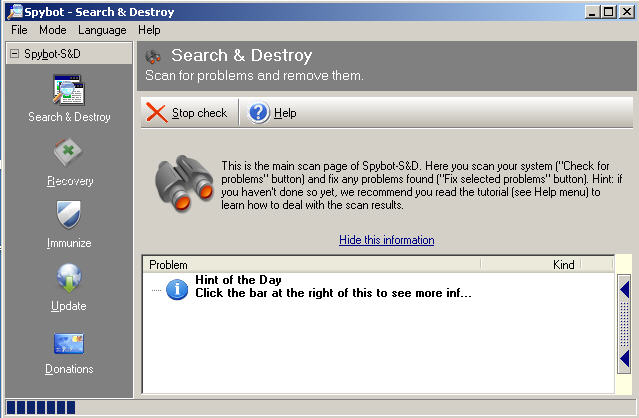
Task: Click lower blue arrow on the side bar
Action: (624, 359)
